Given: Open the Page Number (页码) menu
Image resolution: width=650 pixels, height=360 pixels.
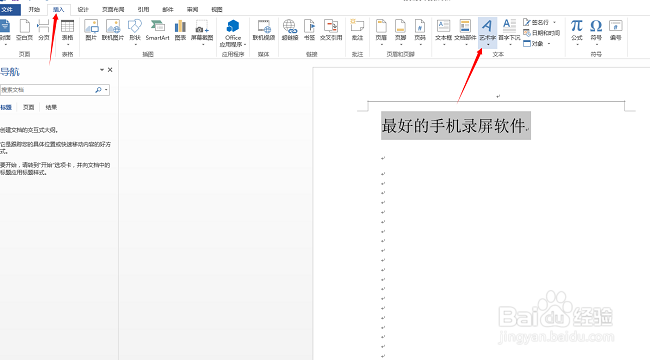Looking at the screenshot, I should [x=420, y=32].
